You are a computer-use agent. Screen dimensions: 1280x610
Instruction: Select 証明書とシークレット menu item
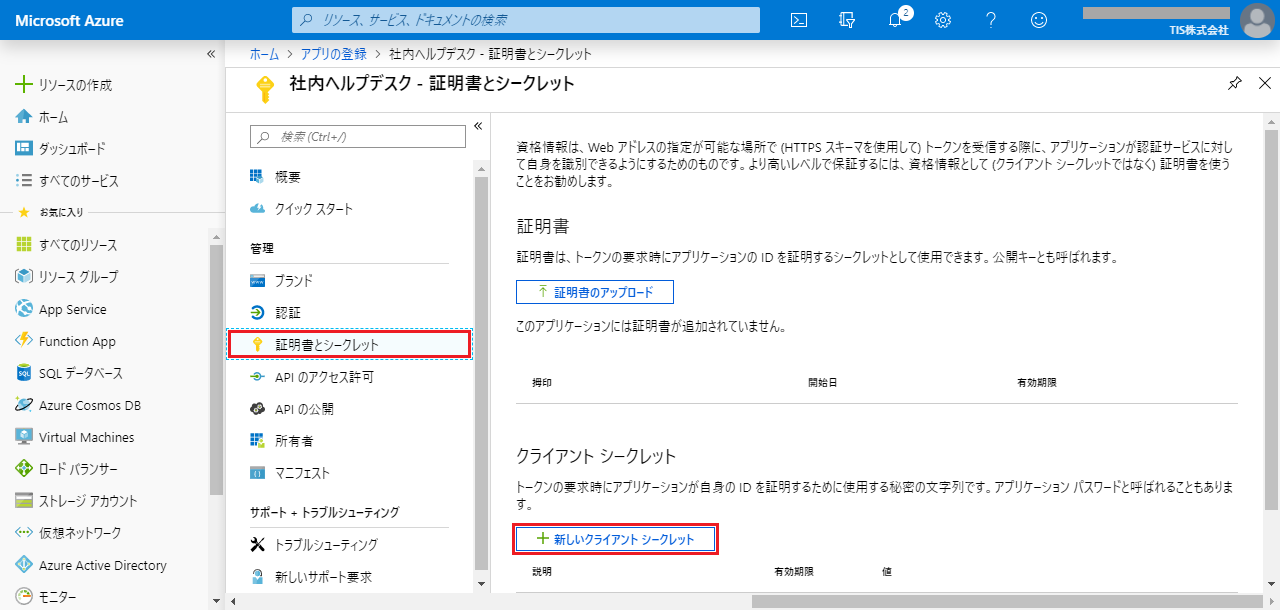(349, 344)
